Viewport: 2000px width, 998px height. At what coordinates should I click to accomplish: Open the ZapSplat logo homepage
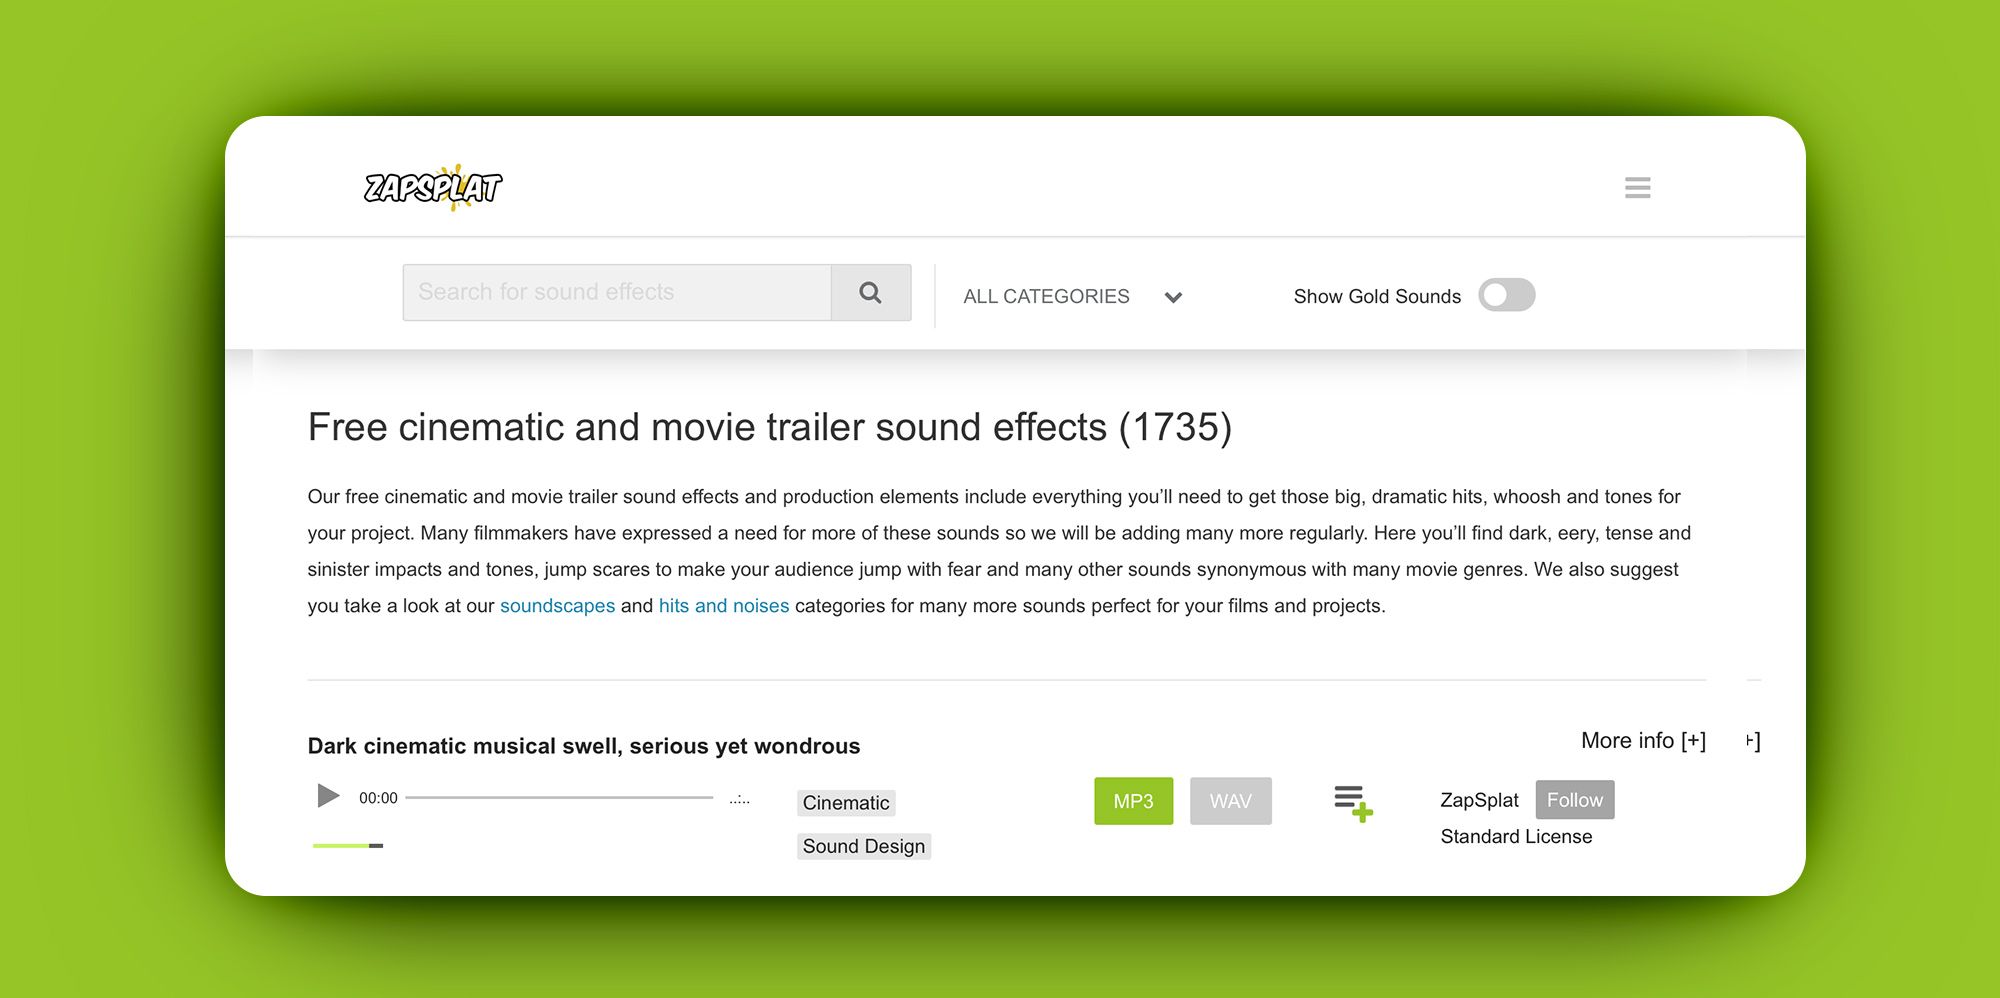click(433, 187)
